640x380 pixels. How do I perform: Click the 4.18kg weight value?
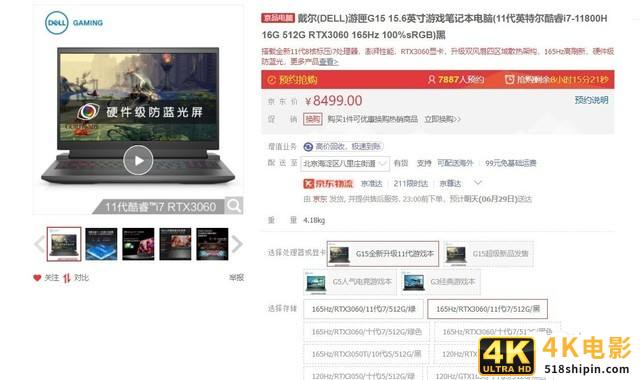(x=314, y=220)
